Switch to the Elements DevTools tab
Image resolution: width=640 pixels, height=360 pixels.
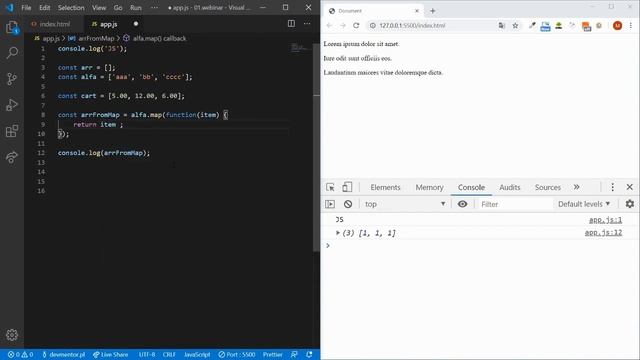(x=385, y=187)
